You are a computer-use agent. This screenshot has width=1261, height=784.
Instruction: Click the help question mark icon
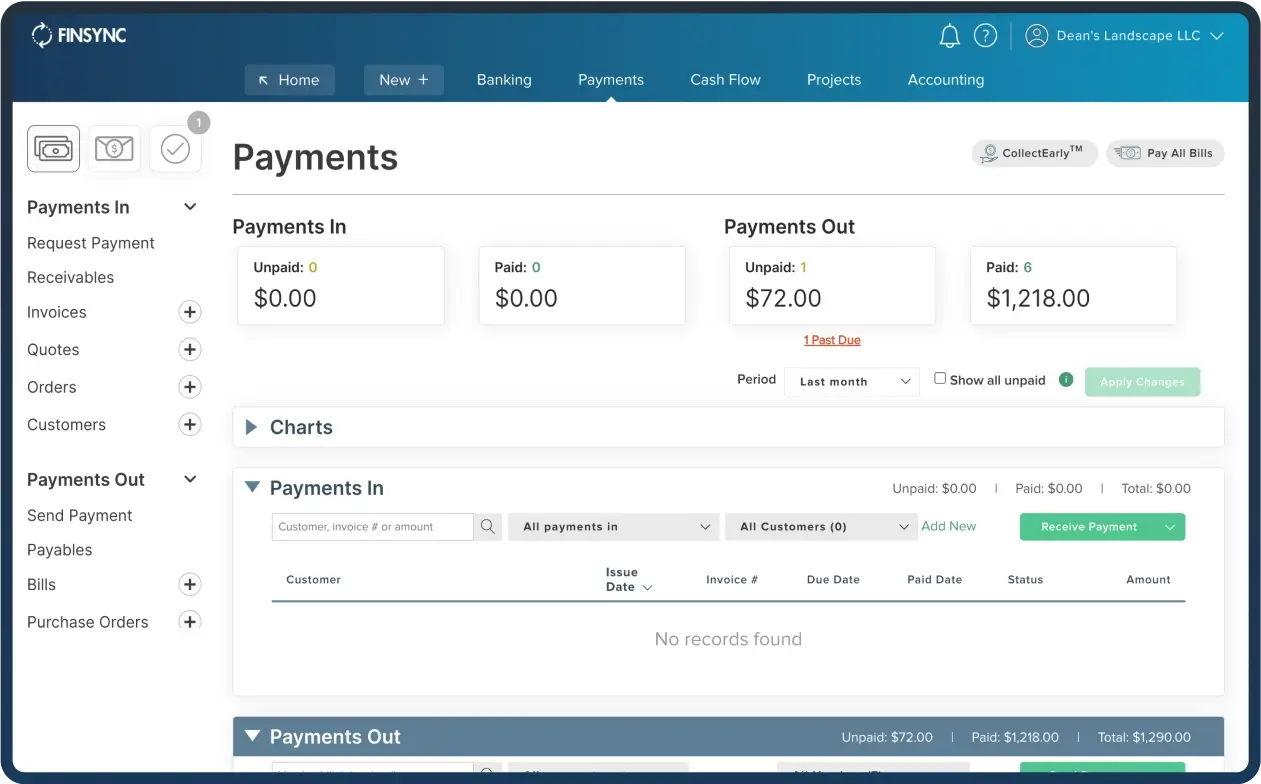tap(985, 34)
